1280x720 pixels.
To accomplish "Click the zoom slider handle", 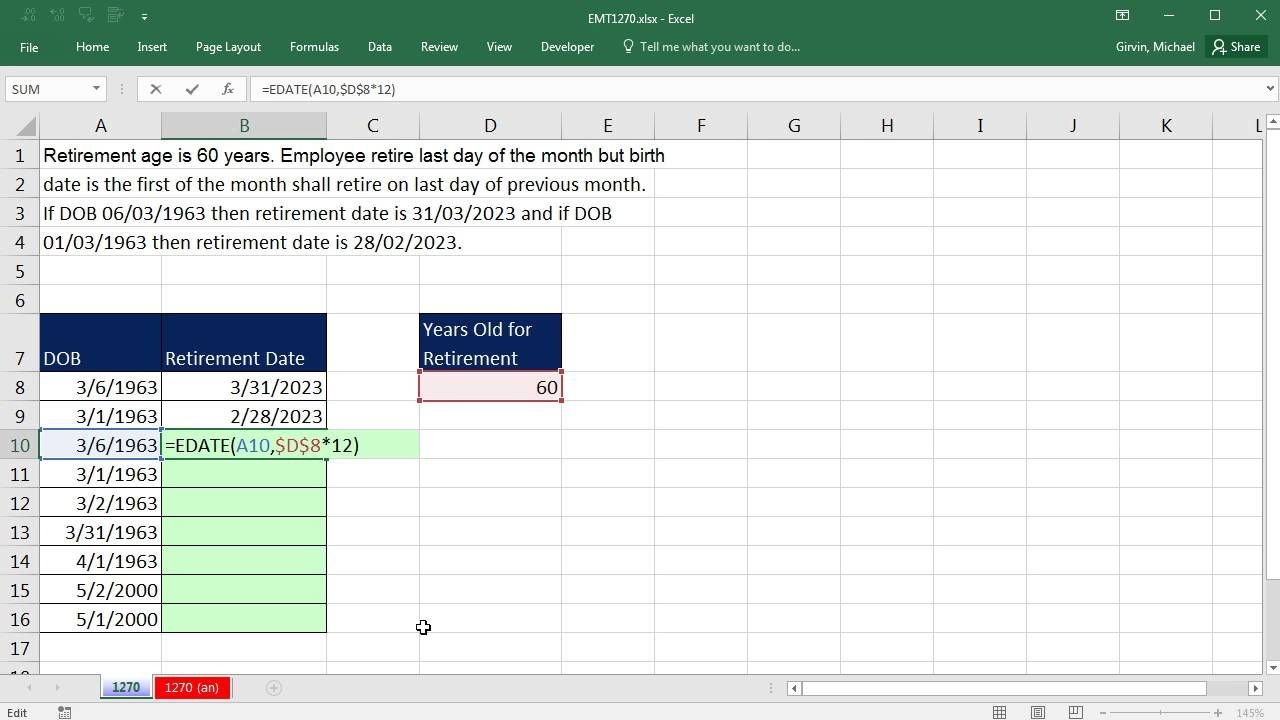I will point(1161,712).
